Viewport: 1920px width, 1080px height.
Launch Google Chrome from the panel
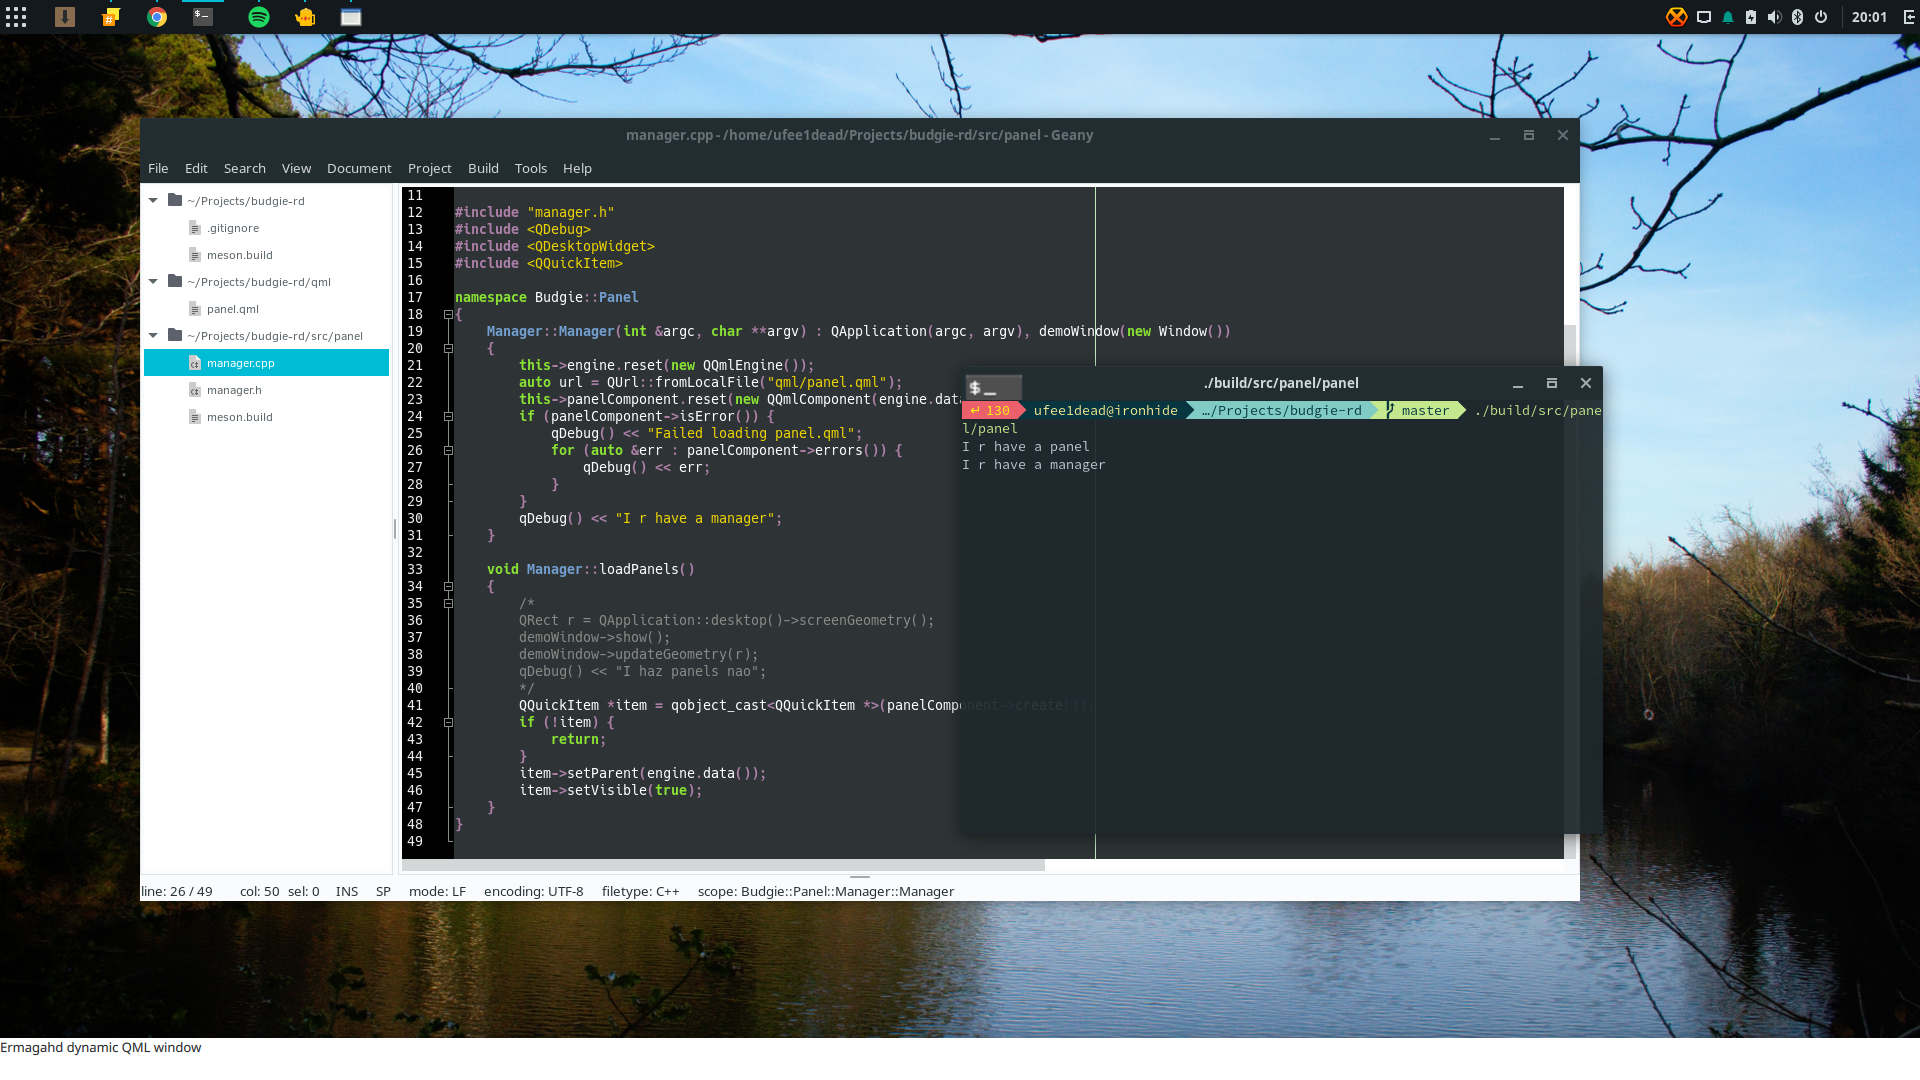click(157, 17)
